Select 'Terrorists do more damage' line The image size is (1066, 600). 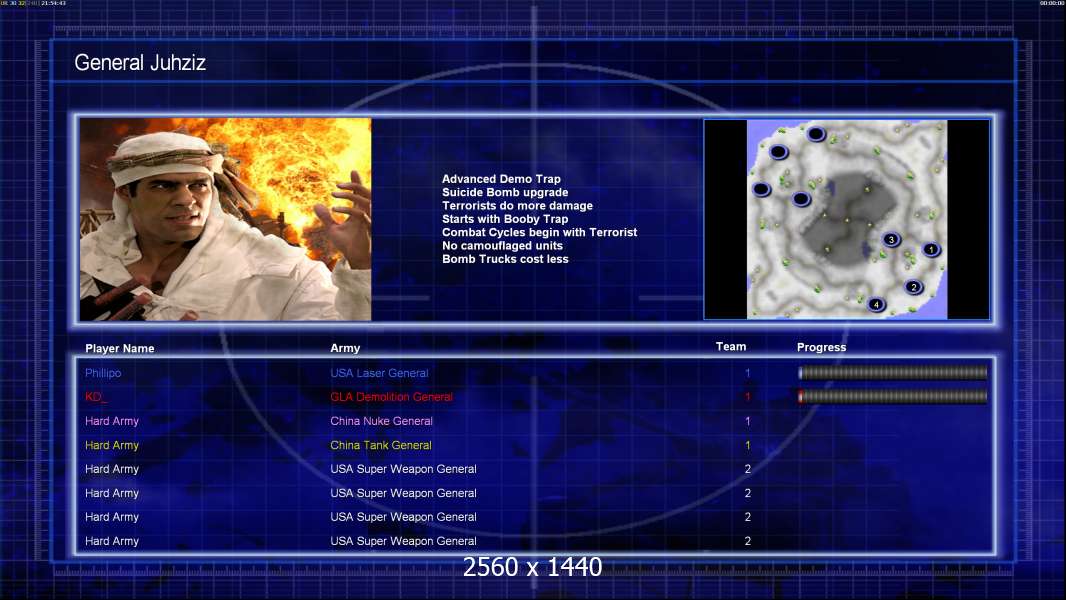click(517, 205)
